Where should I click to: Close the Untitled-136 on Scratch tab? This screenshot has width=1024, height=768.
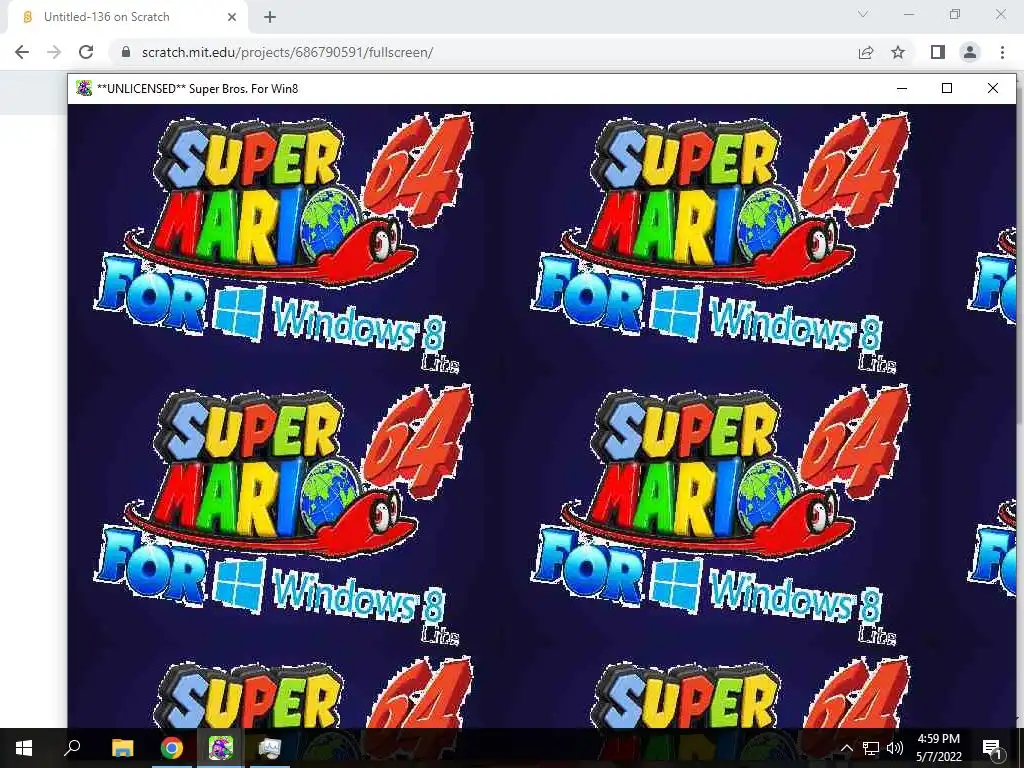(x=232, y=17)
